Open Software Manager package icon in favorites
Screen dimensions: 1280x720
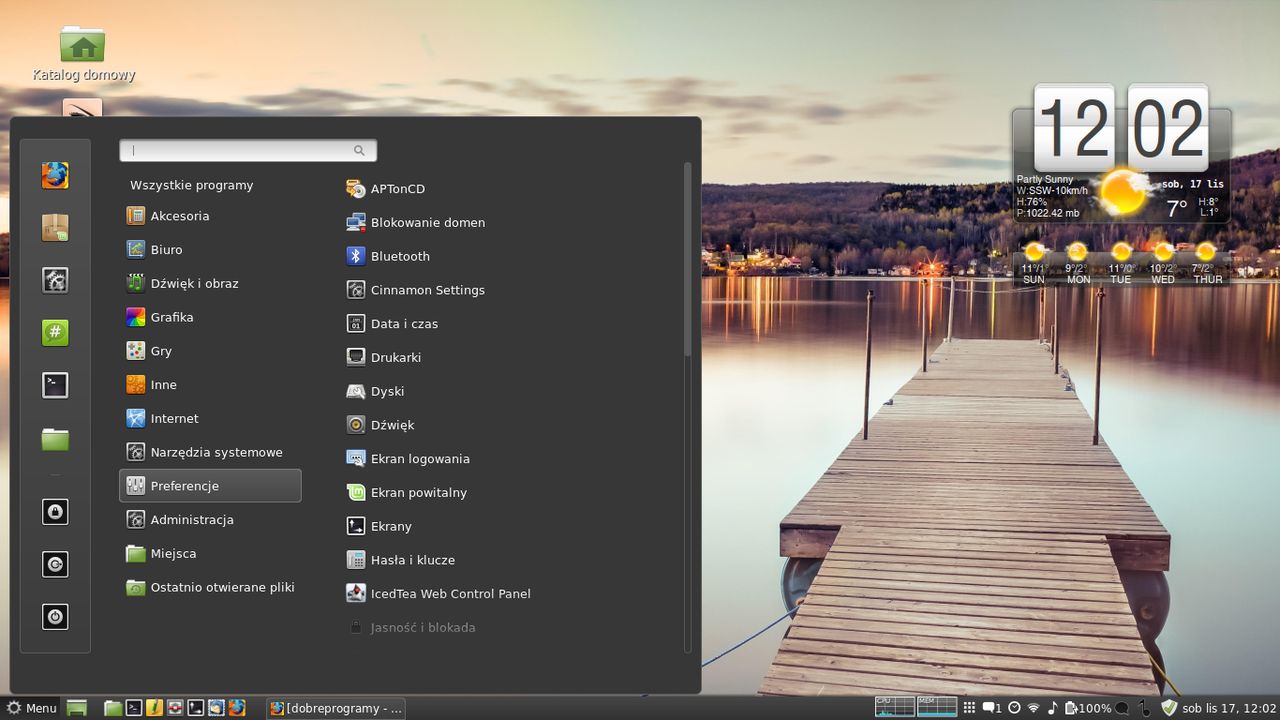(55, 228)
